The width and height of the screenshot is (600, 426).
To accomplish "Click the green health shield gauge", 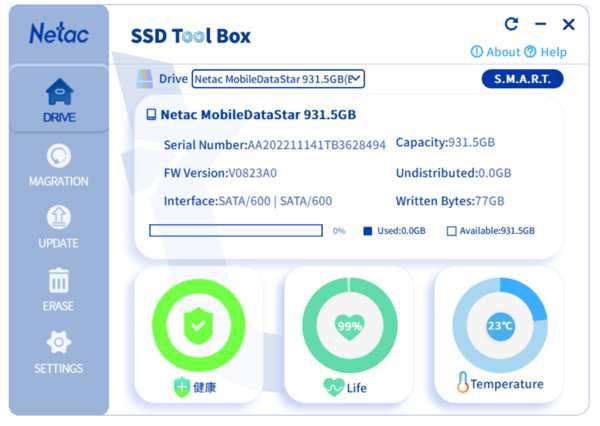I will (199, 325).
